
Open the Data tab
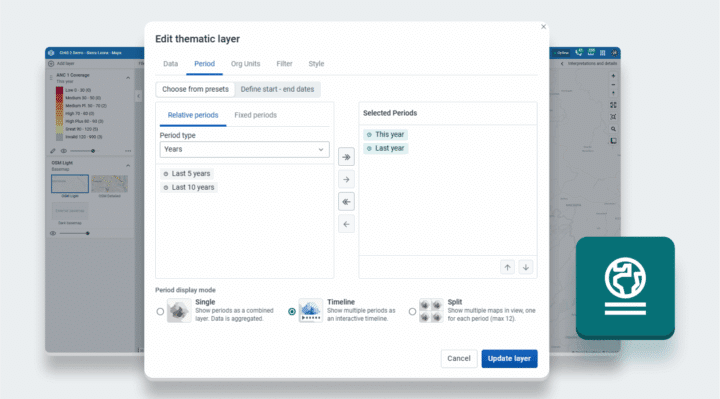click(x=170, y=64)
